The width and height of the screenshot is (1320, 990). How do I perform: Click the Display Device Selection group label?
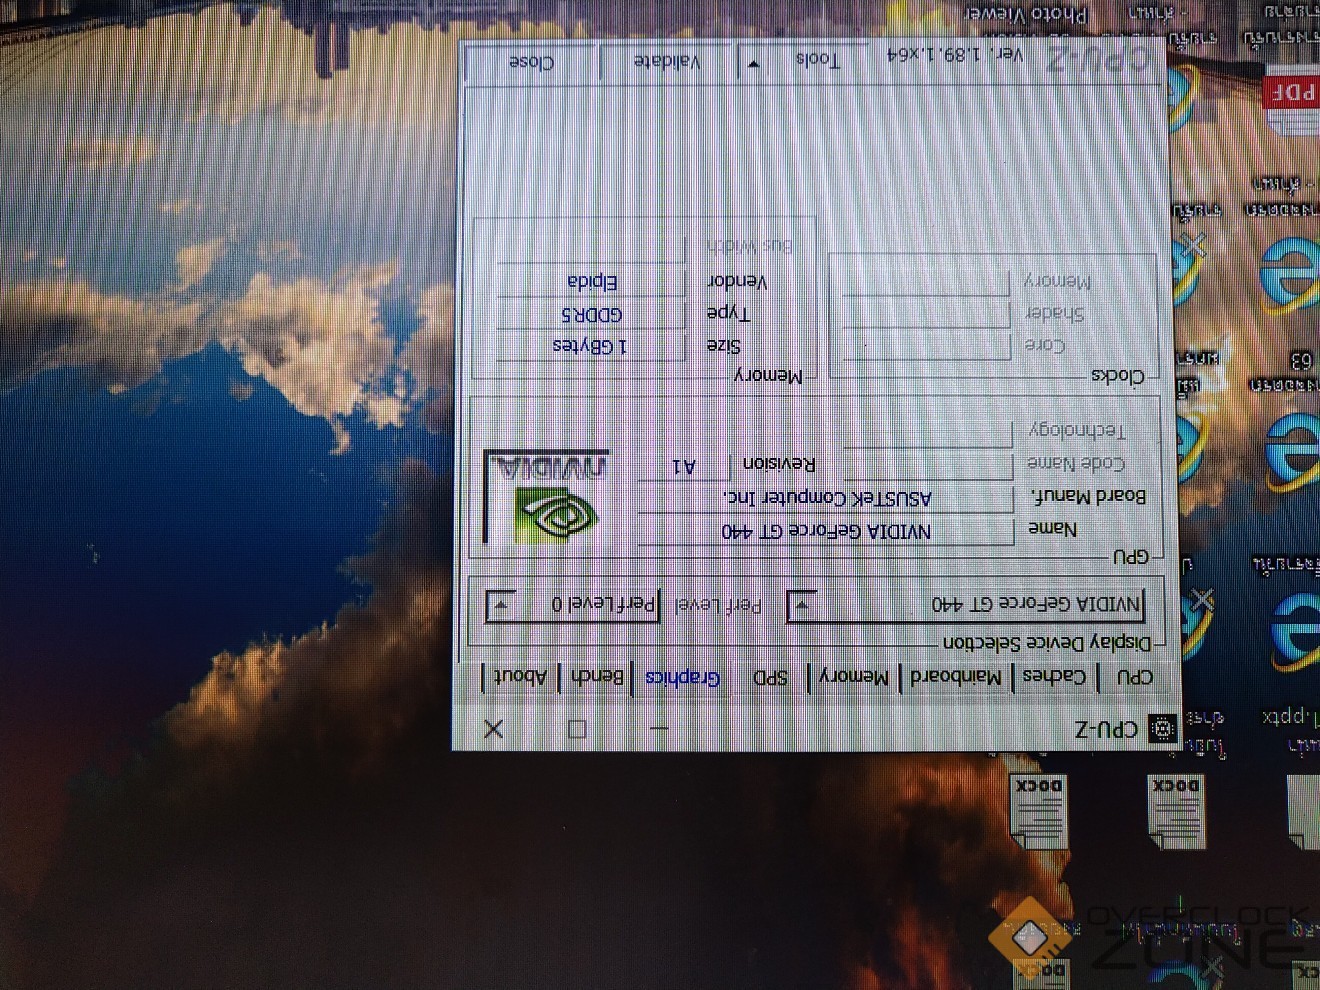(x=1047, y=642)
